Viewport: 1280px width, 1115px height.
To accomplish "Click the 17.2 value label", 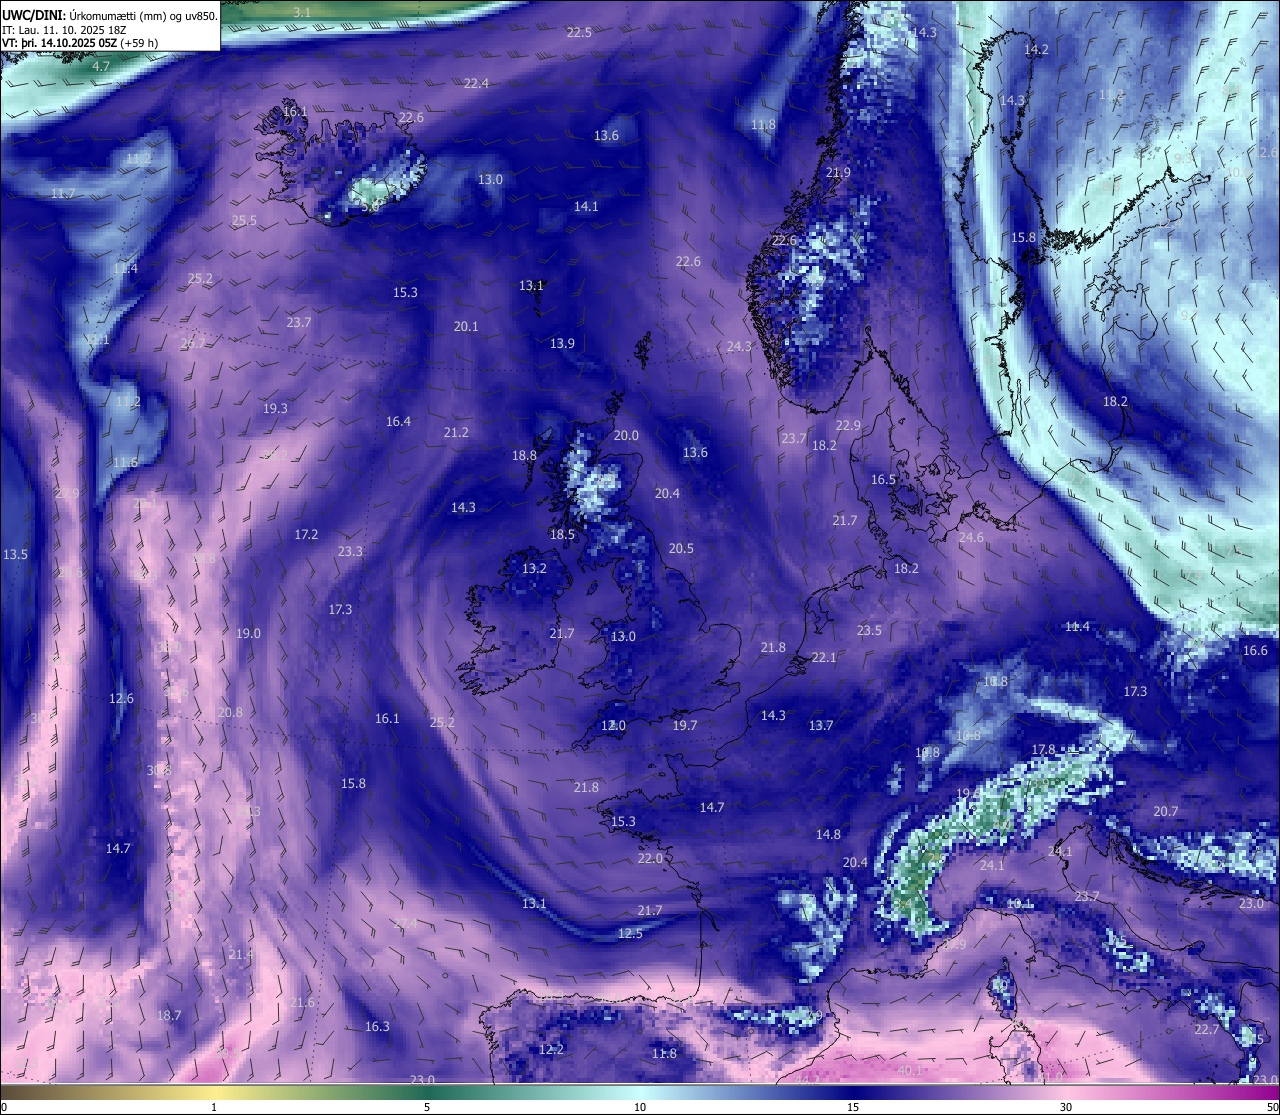I will pos(306,535).
